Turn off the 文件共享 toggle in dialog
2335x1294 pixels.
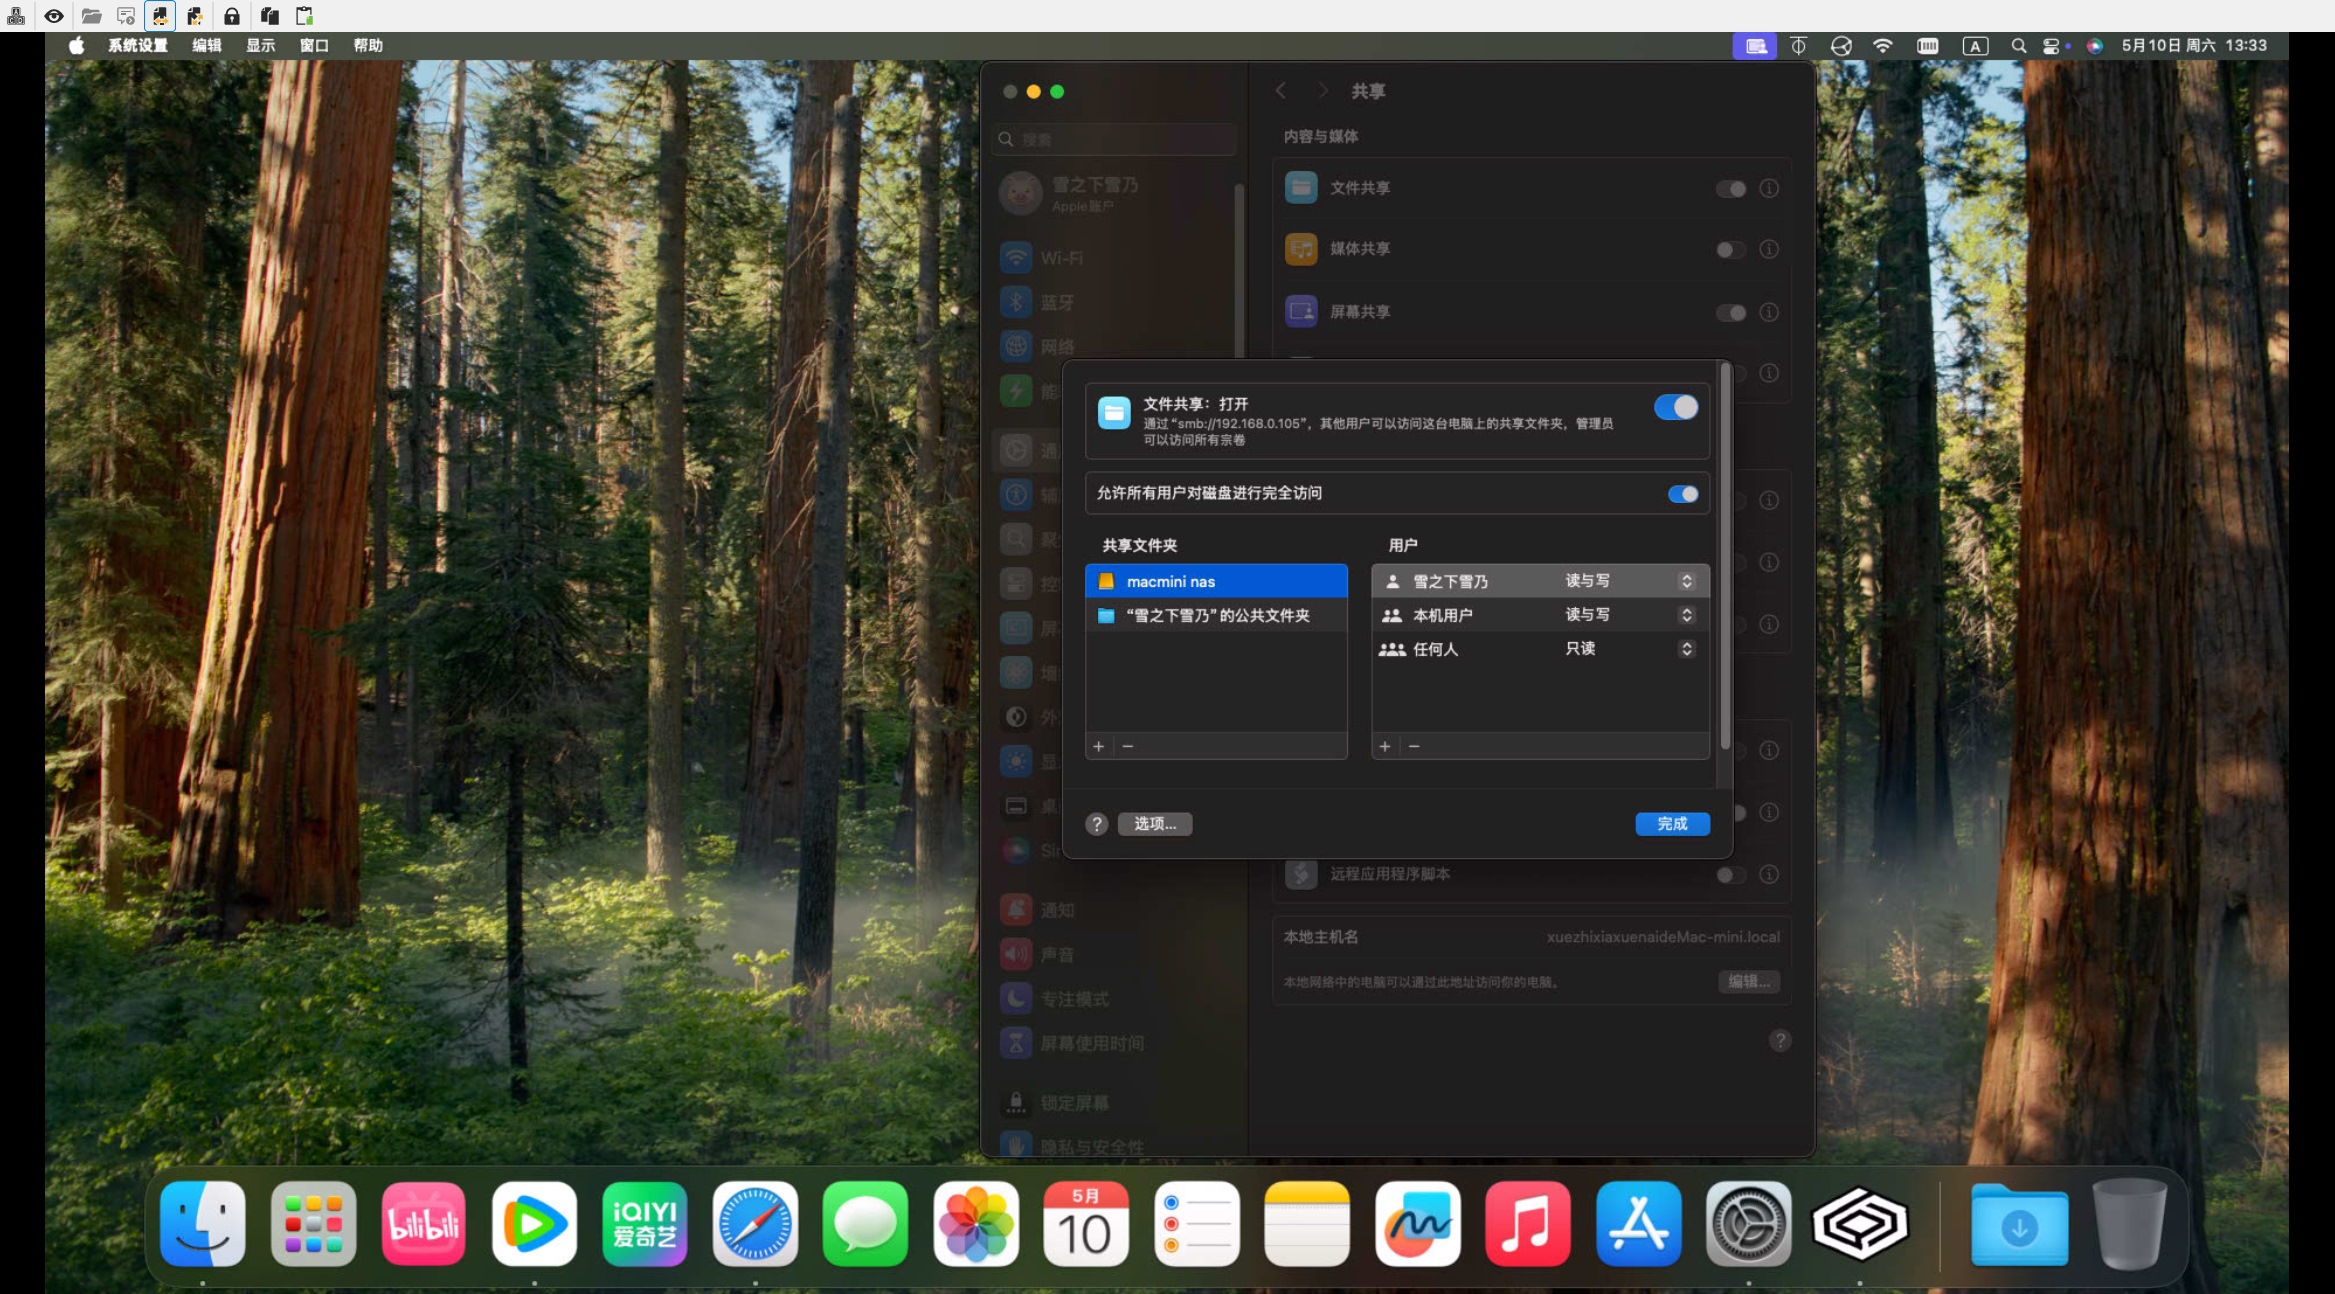tap(1676, 407)
